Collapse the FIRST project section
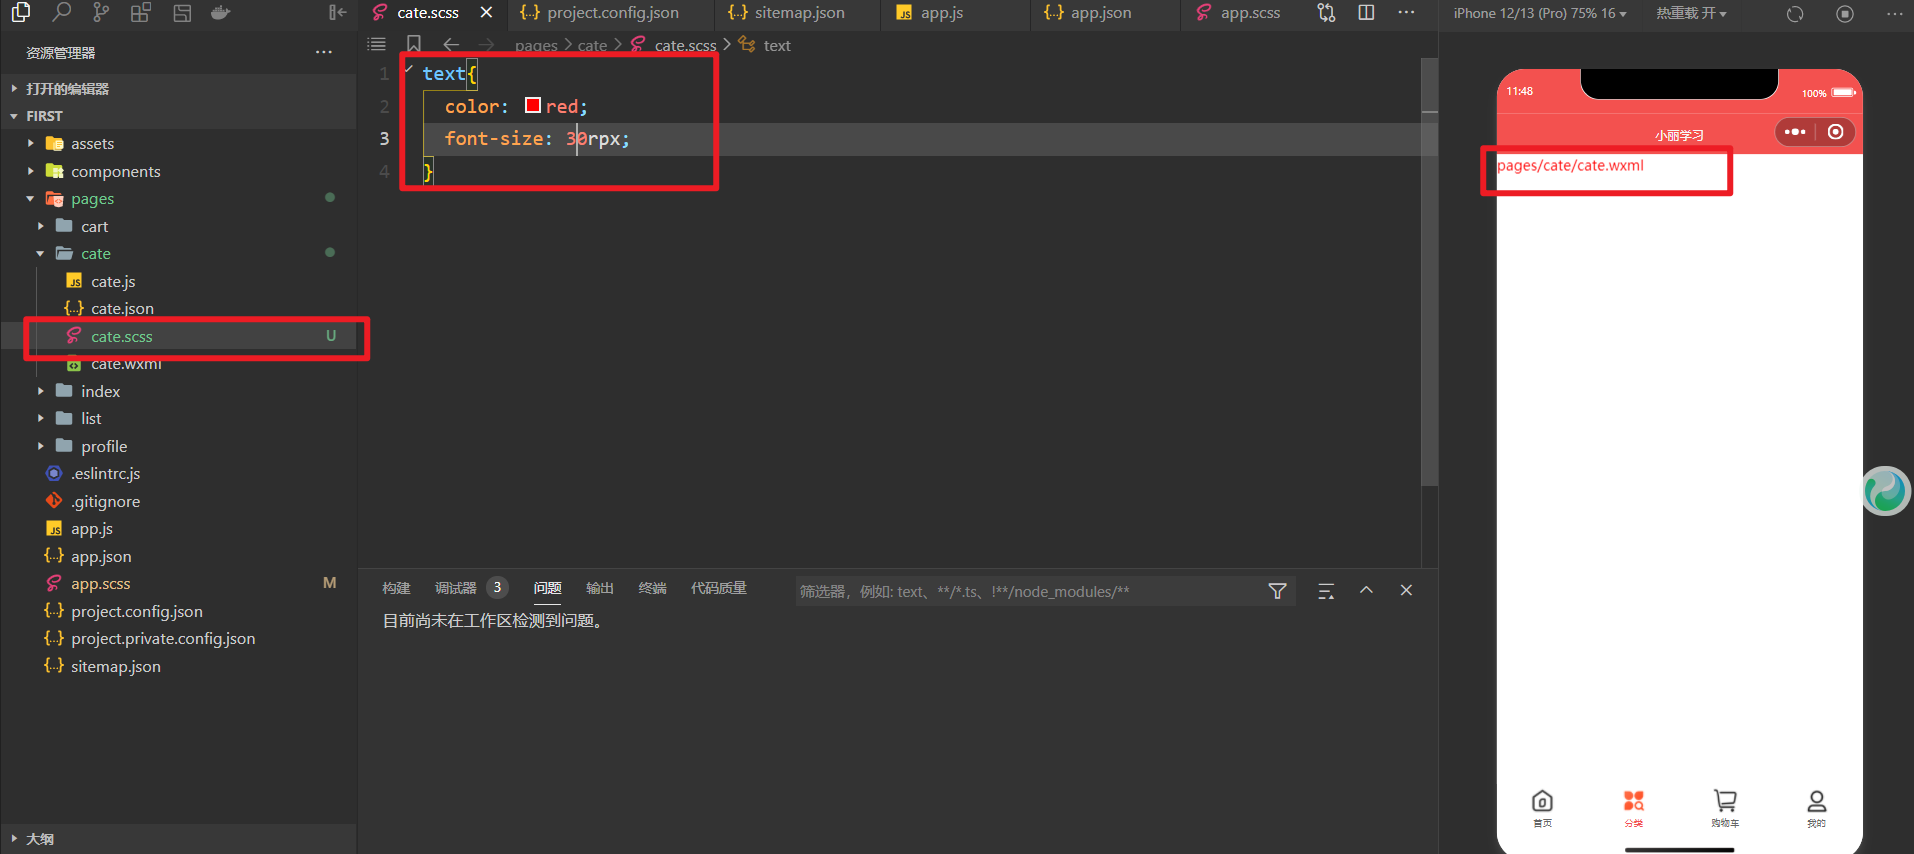The height and width of the screenshot is (854, 1914). pos(178,116)
